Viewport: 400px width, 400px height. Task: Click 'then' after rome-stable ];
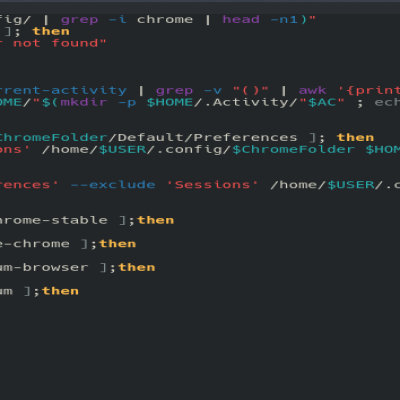click(156, 220)
